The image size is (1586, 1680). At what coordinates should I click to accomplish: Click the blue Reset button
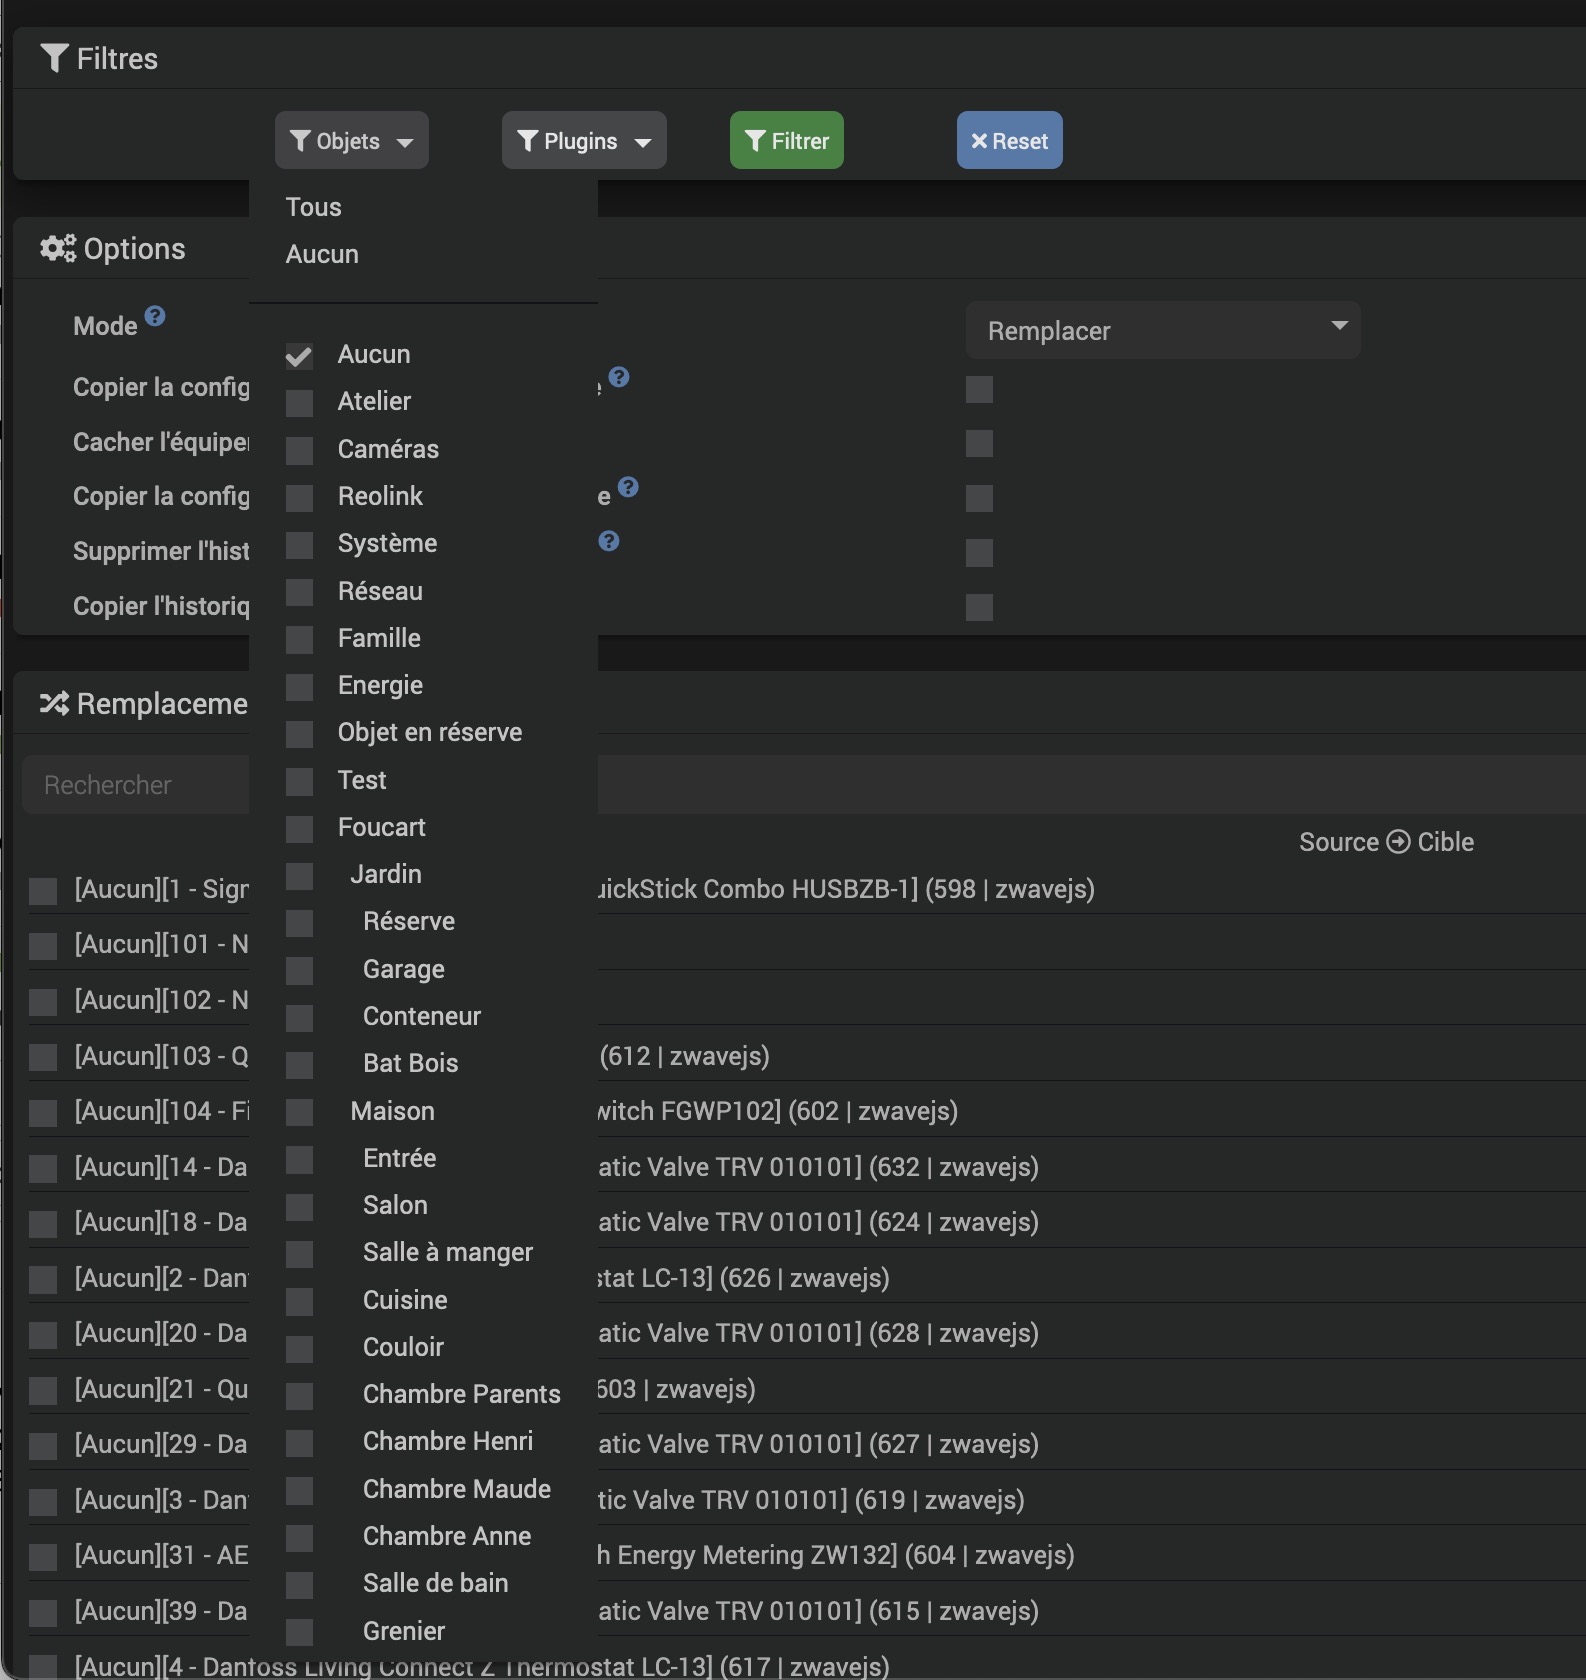(x=1009, y=141)
